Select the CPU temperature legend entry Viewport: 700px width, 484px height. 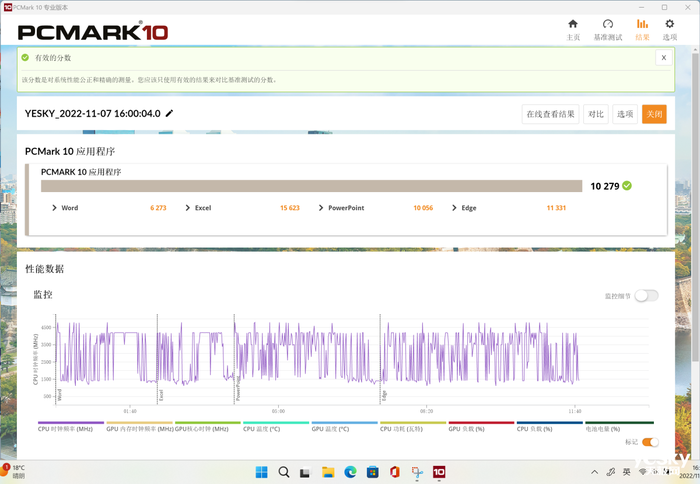tap(276, 426)
